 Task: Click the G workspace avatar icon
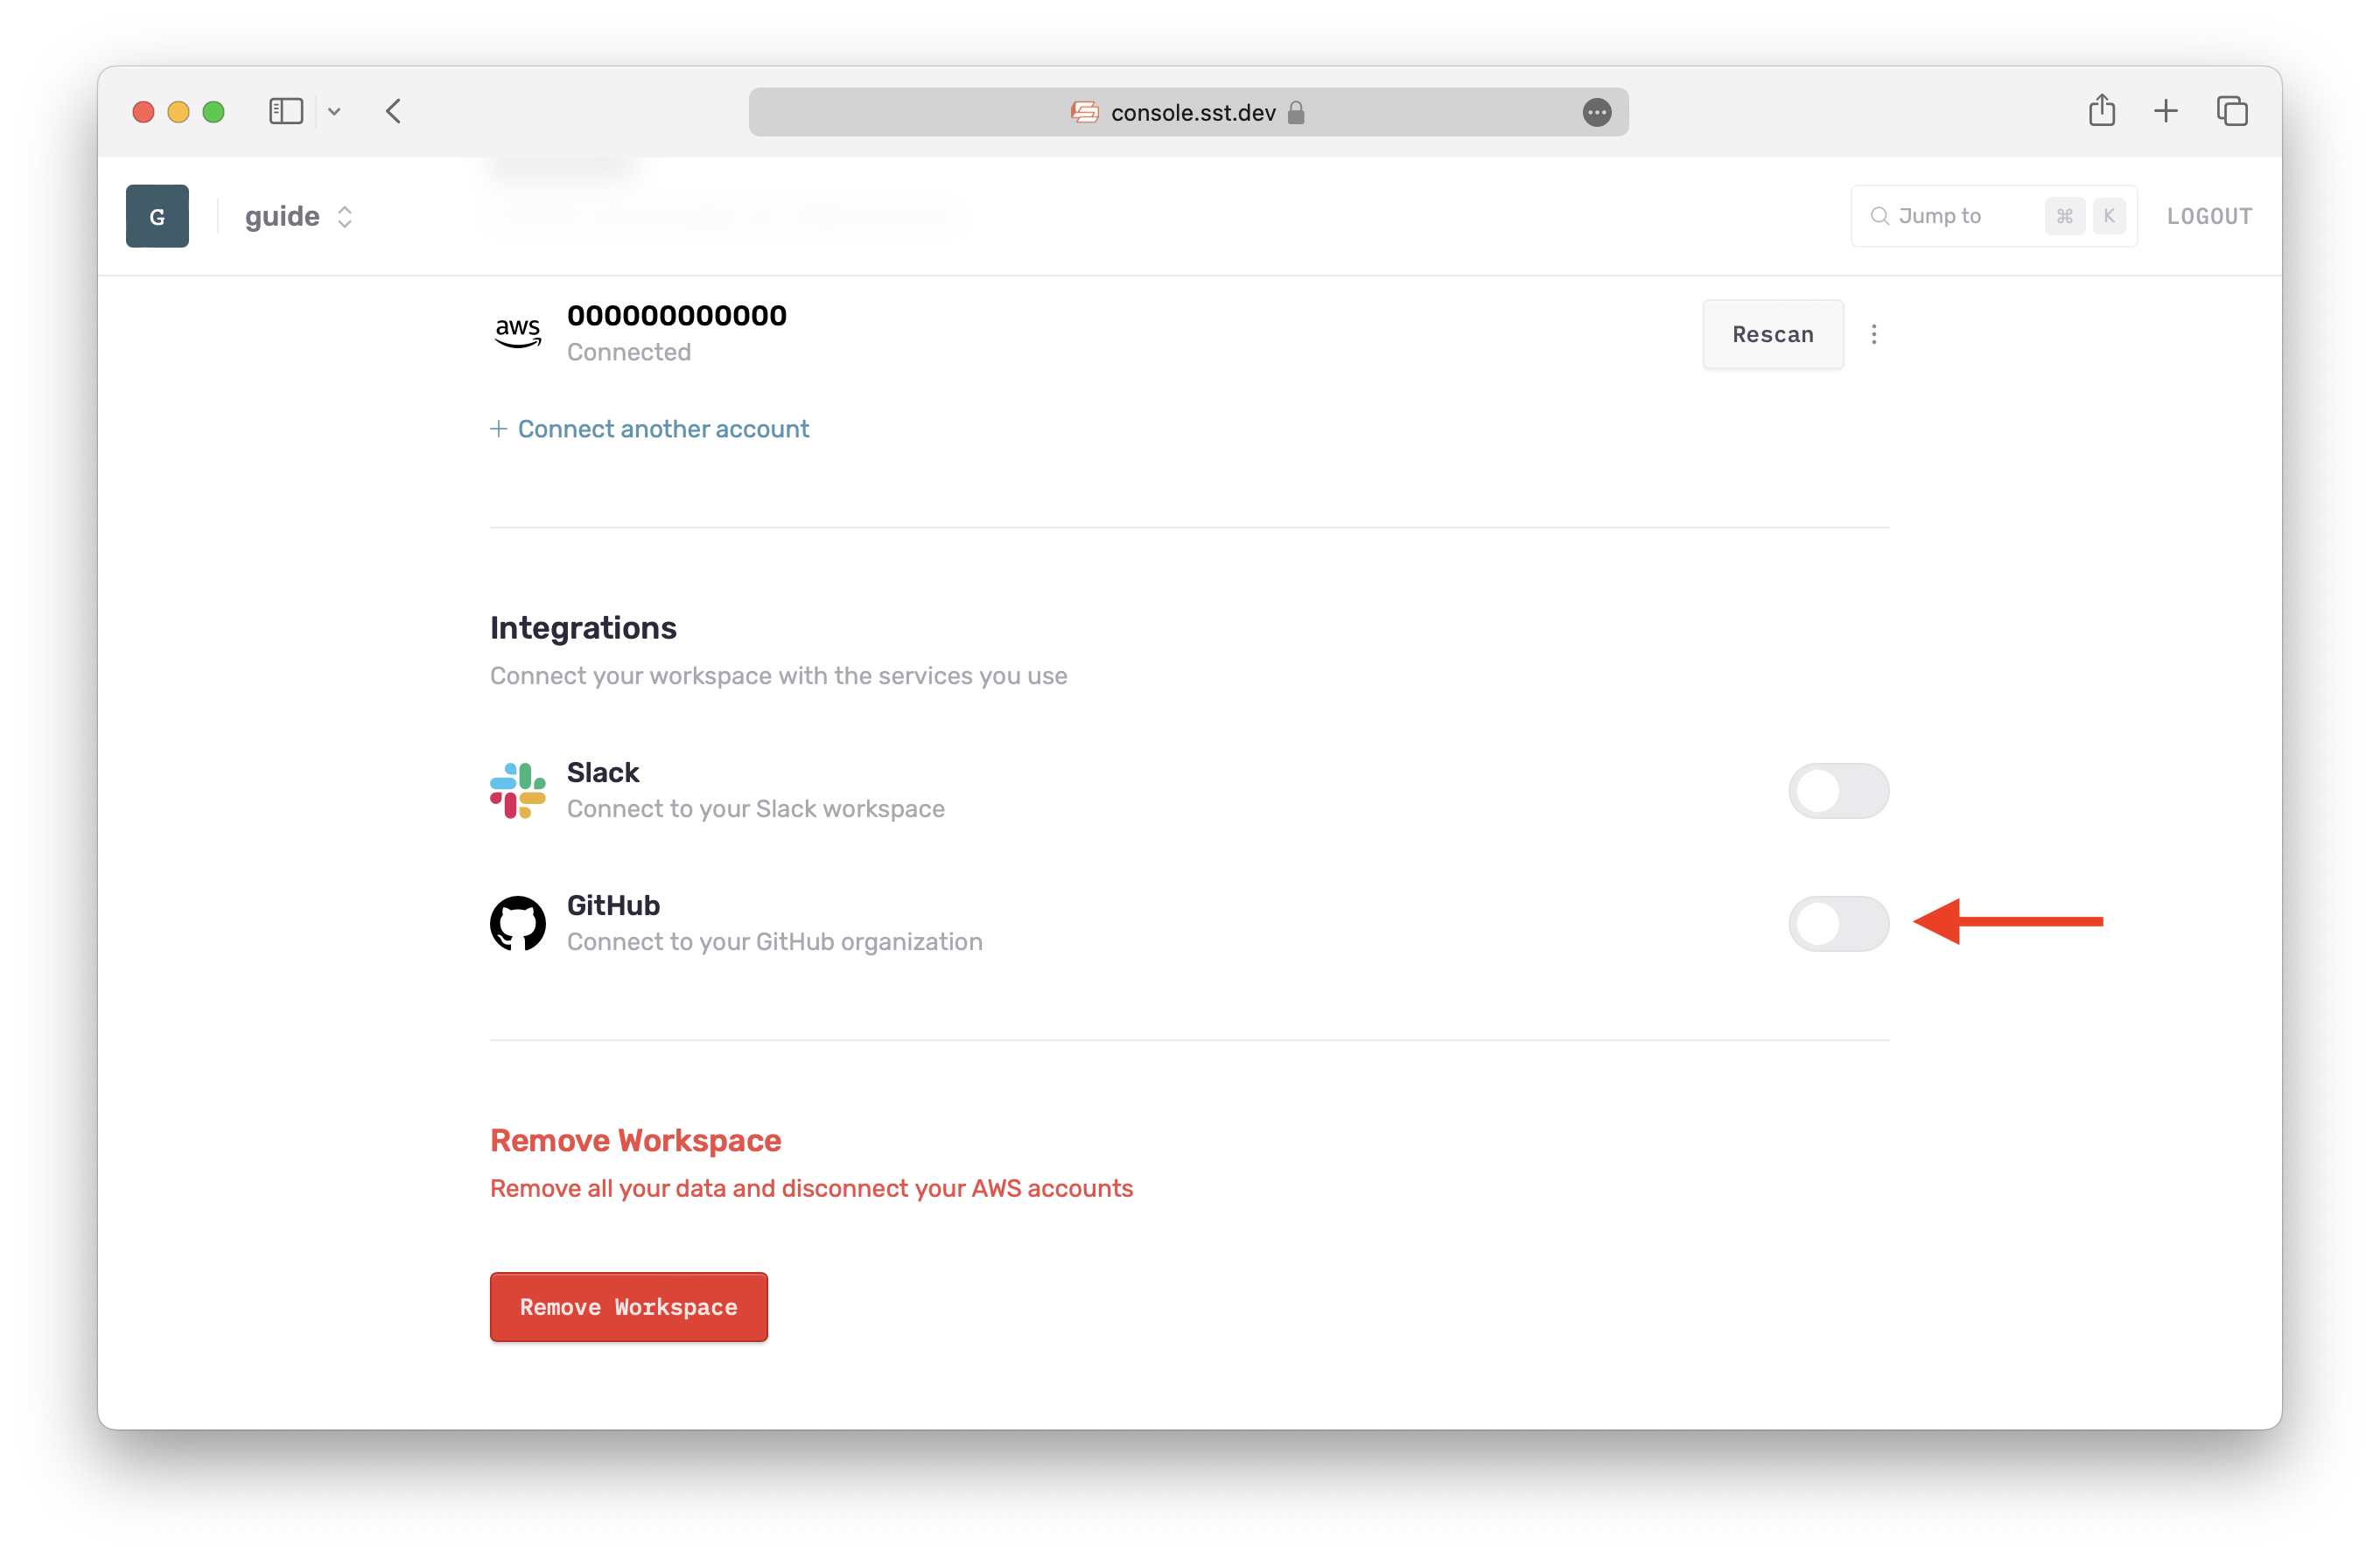157,216
